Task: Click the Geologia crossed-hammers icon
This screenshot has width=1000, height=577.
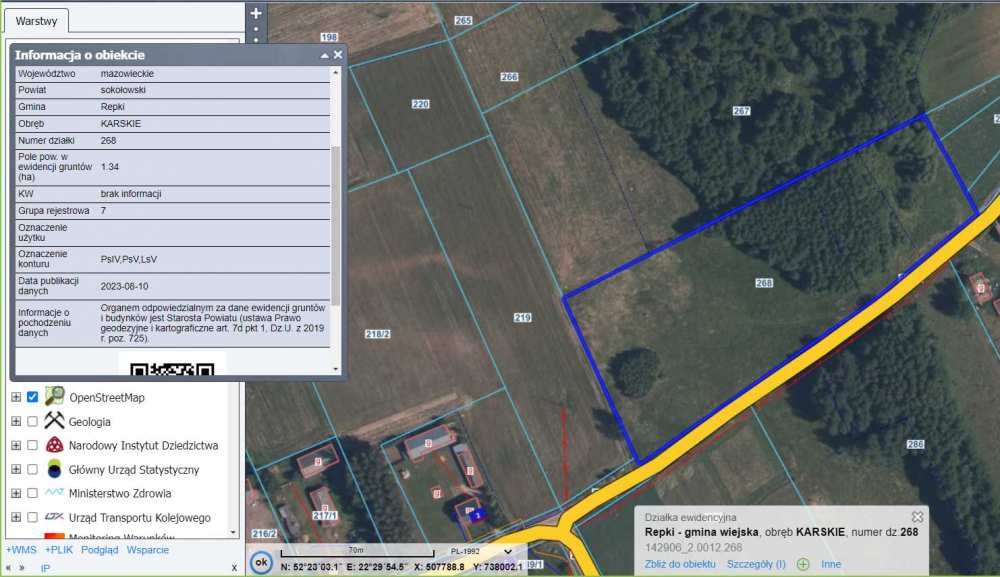Action: pos(54,421)
